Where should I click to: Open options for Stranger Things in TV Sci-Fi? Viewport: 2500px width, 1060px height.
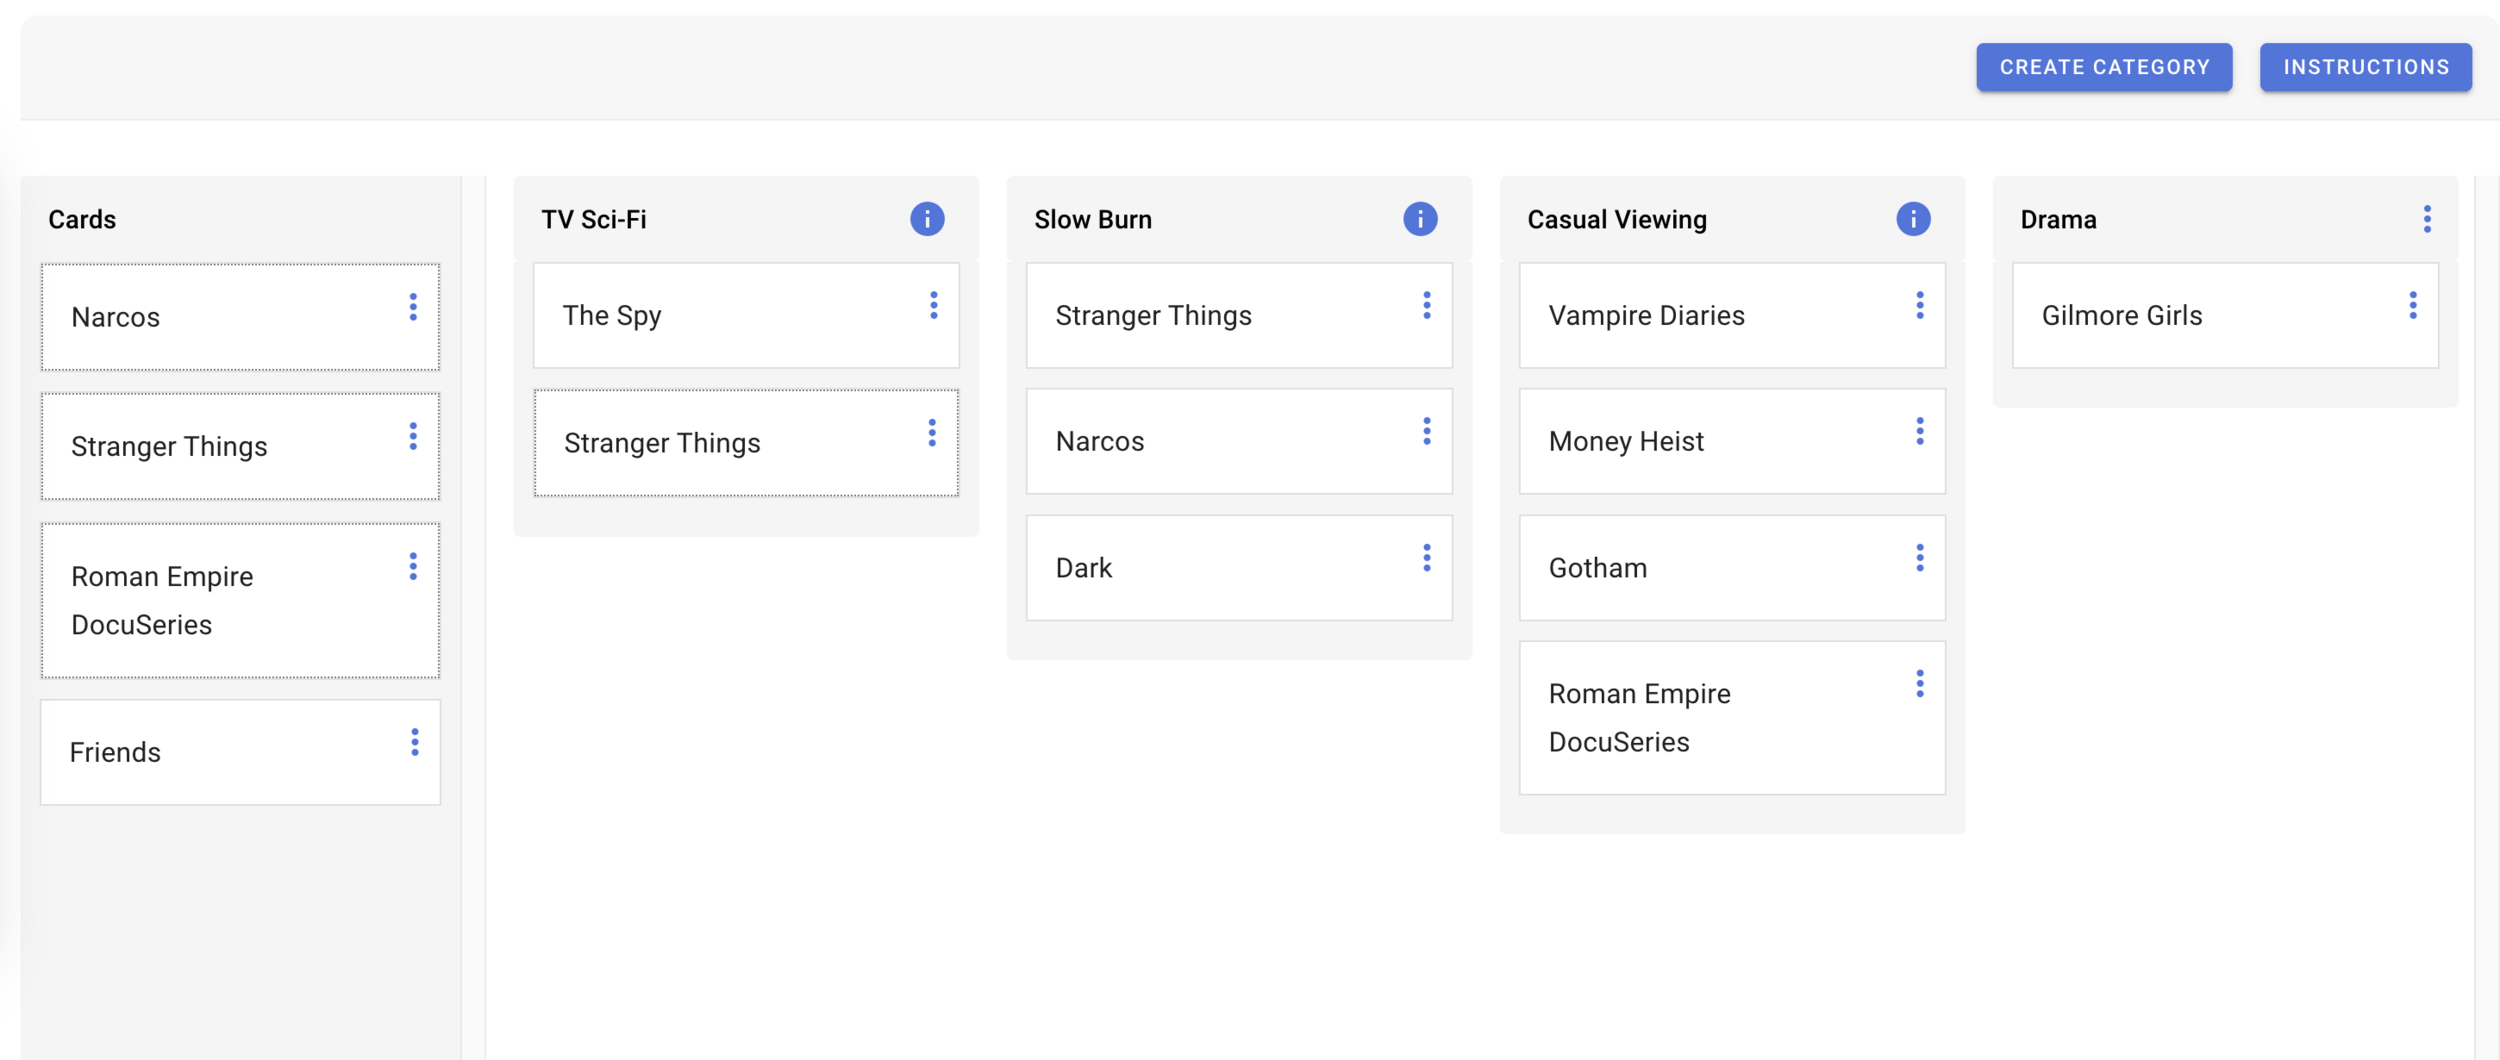point(932,433)
